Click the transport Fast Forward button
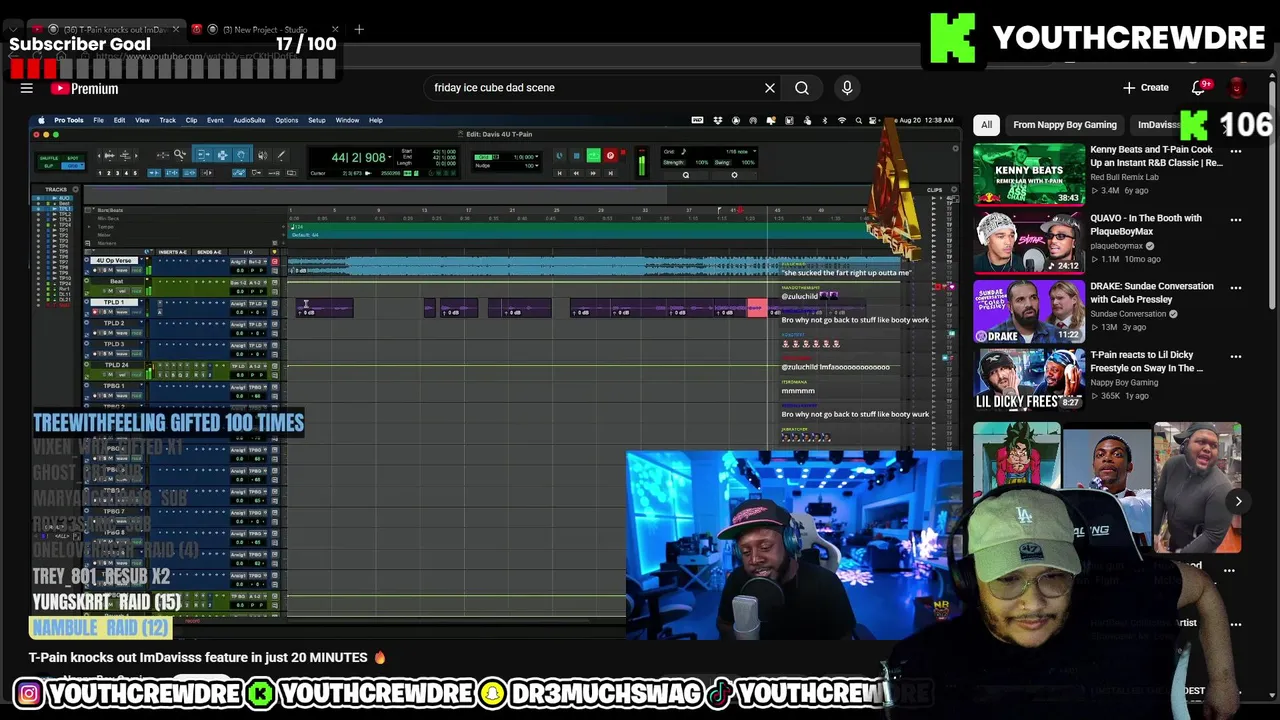The width and height of the screenshot is (1280, 720). click(593, 173)
